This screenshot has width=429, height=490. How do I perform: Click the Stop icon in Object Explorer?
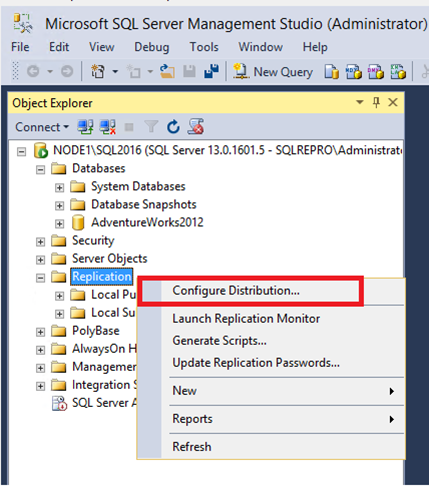pyautogui.click(x=129, y=127)
